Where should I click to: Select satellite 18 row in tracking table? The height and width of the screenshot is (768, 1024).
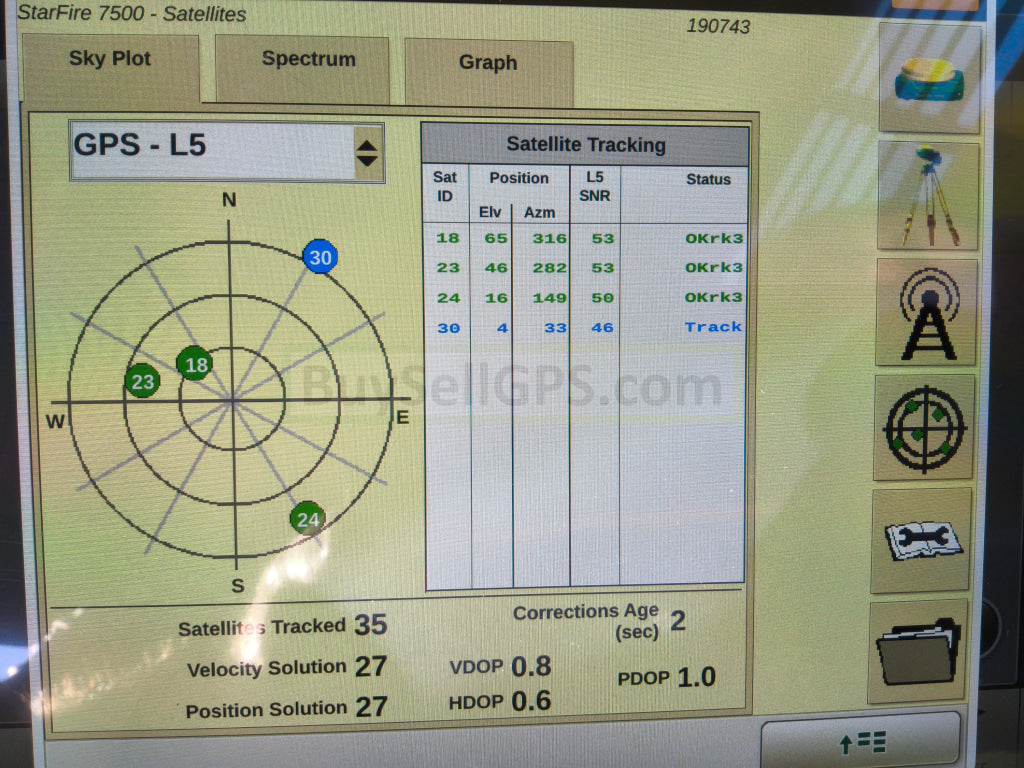[x=586, y=239]
